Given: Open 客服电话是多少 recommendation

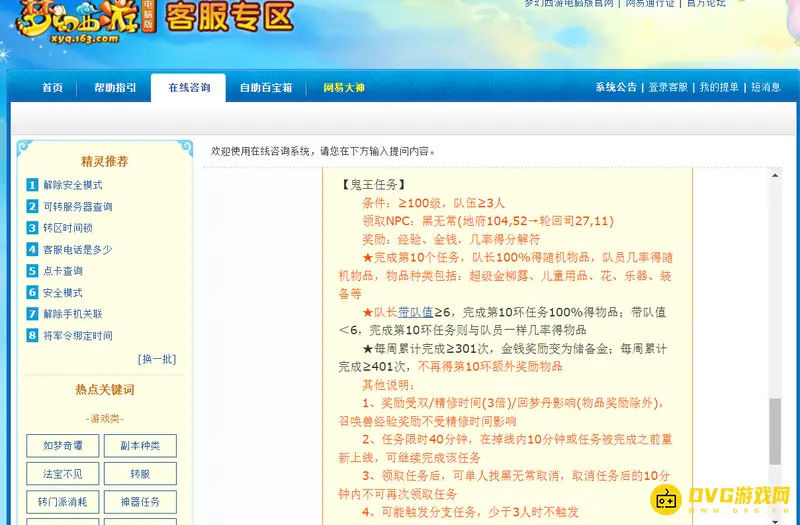Looking at the screenshot, I should (78, 249).
